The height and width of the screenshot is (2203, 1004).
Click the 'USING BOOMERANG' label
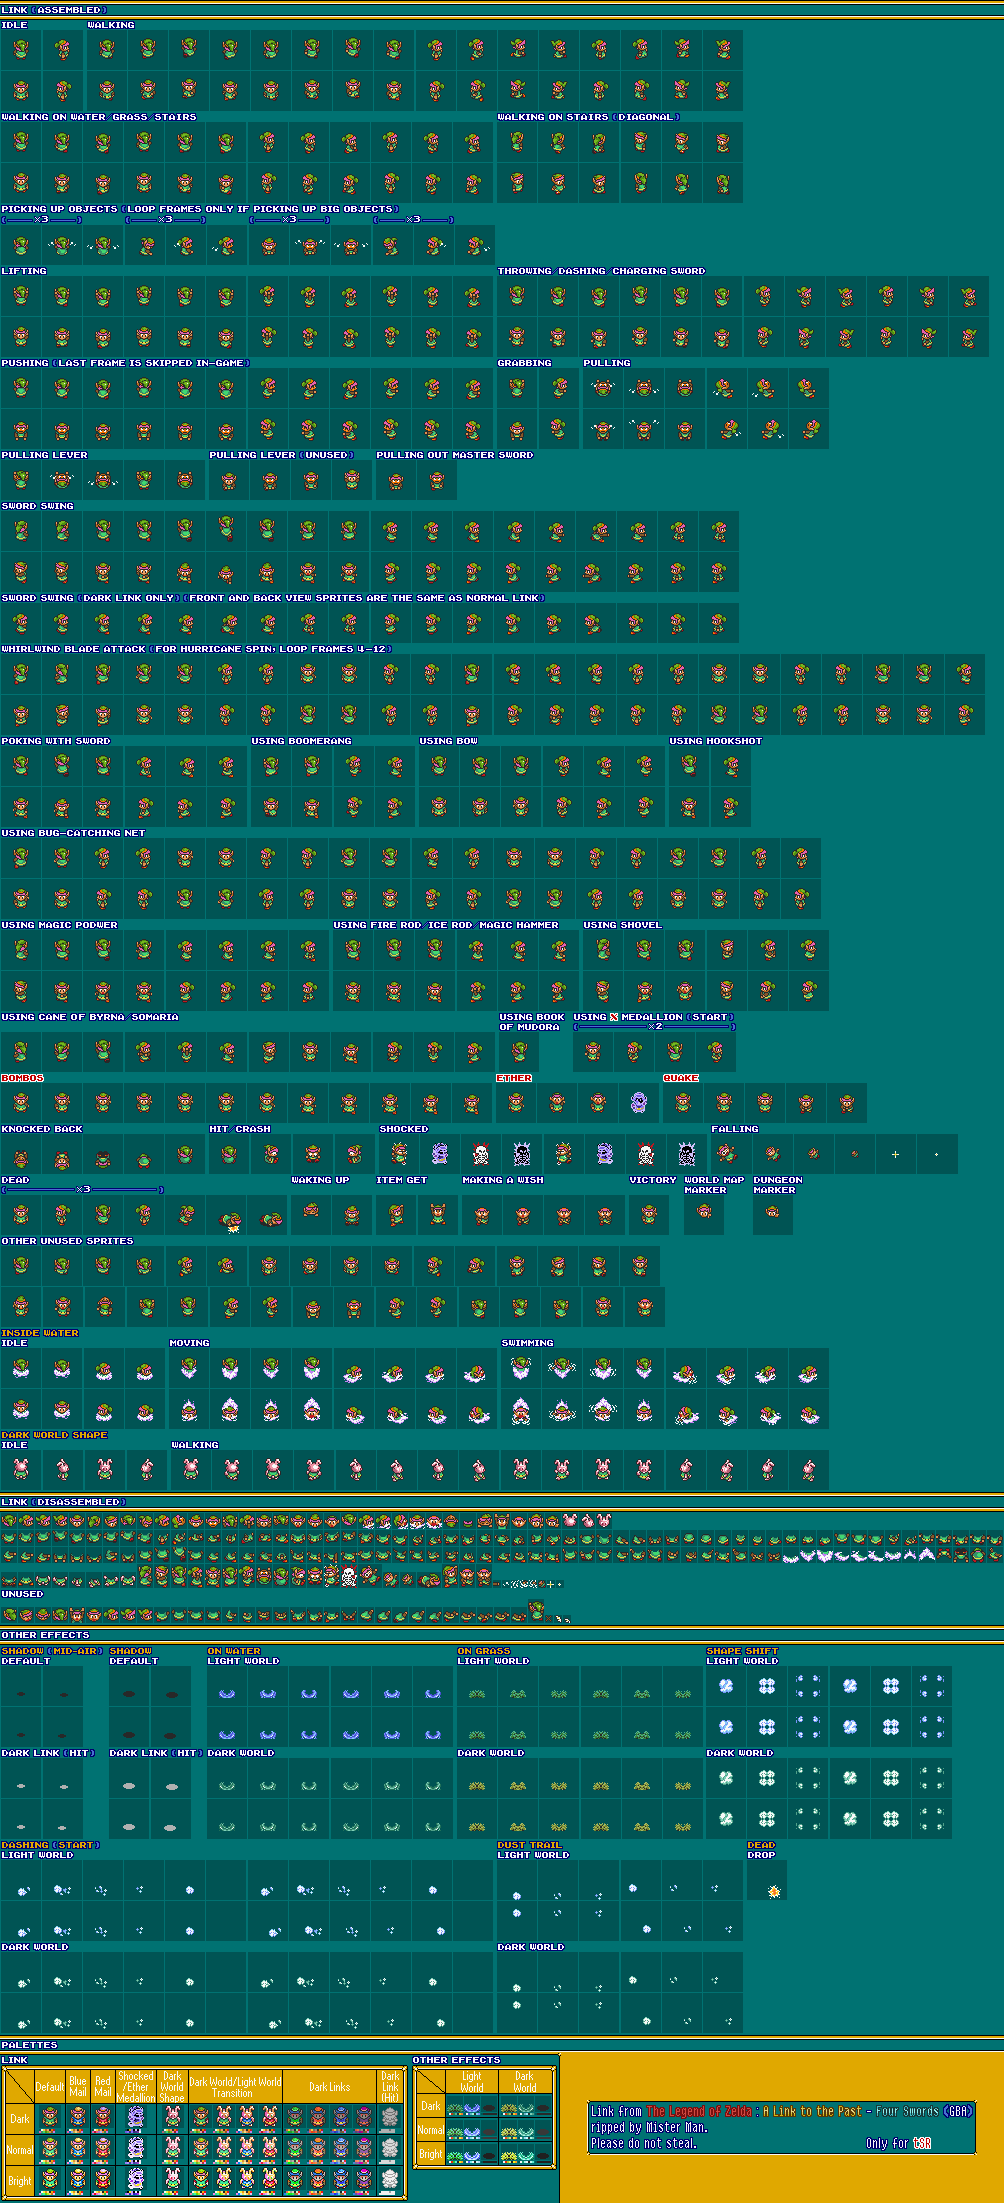click(x=301, y=741)
